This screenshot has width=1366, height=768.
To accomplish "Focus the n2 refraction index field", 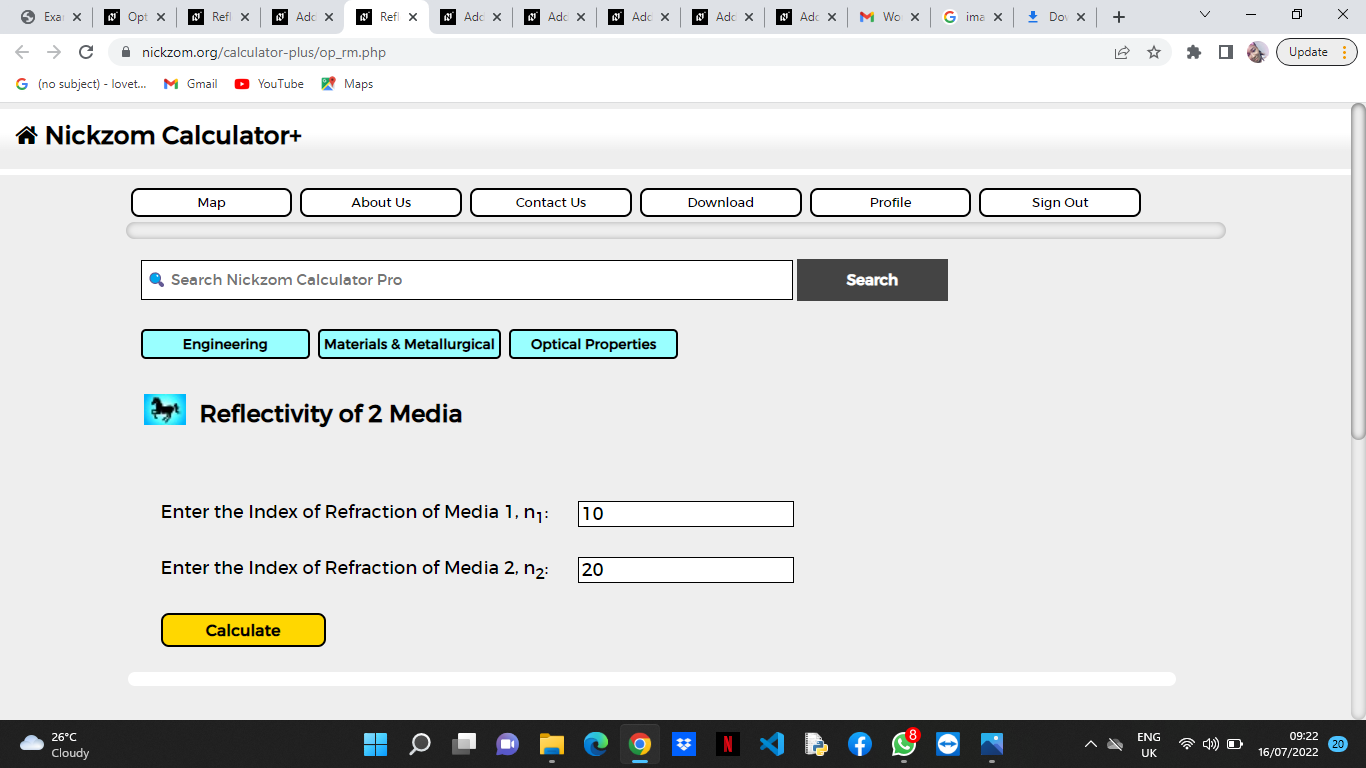I will [x=686, y=570].
